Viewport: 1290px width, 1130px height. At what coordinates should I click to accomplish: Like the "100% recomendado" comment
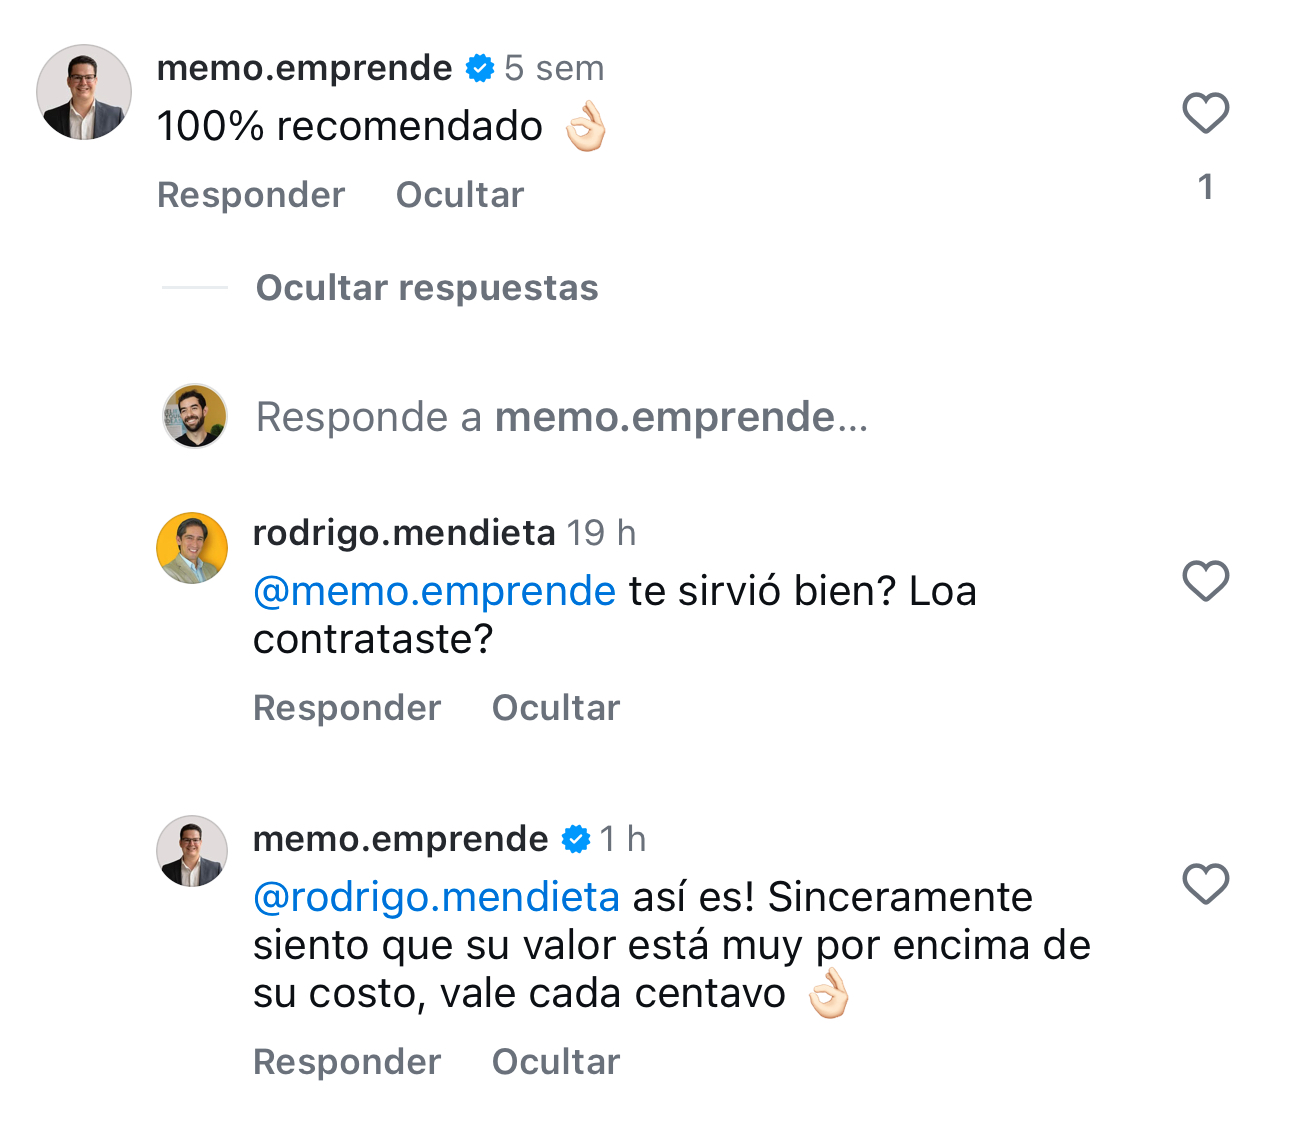1205,113
